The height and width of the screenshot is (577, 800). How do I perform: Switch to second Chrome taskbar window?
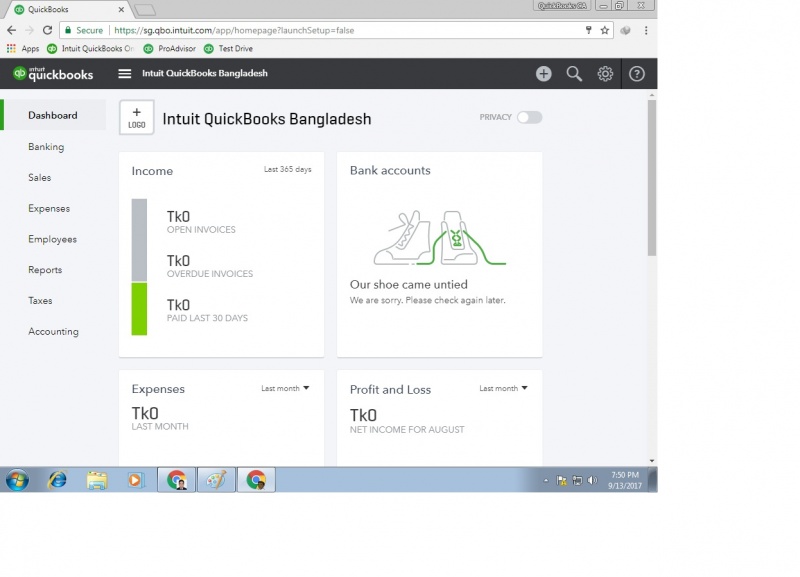[x=256, y=480]
